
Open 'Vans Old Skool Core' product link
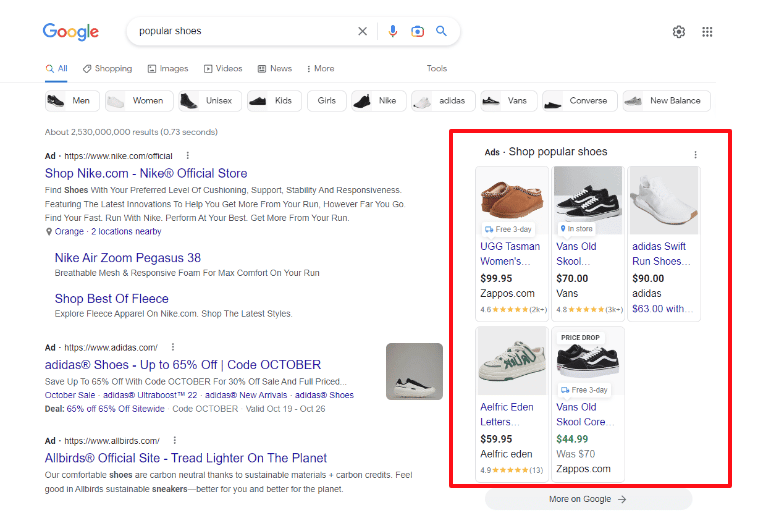(x=584, y=414)
